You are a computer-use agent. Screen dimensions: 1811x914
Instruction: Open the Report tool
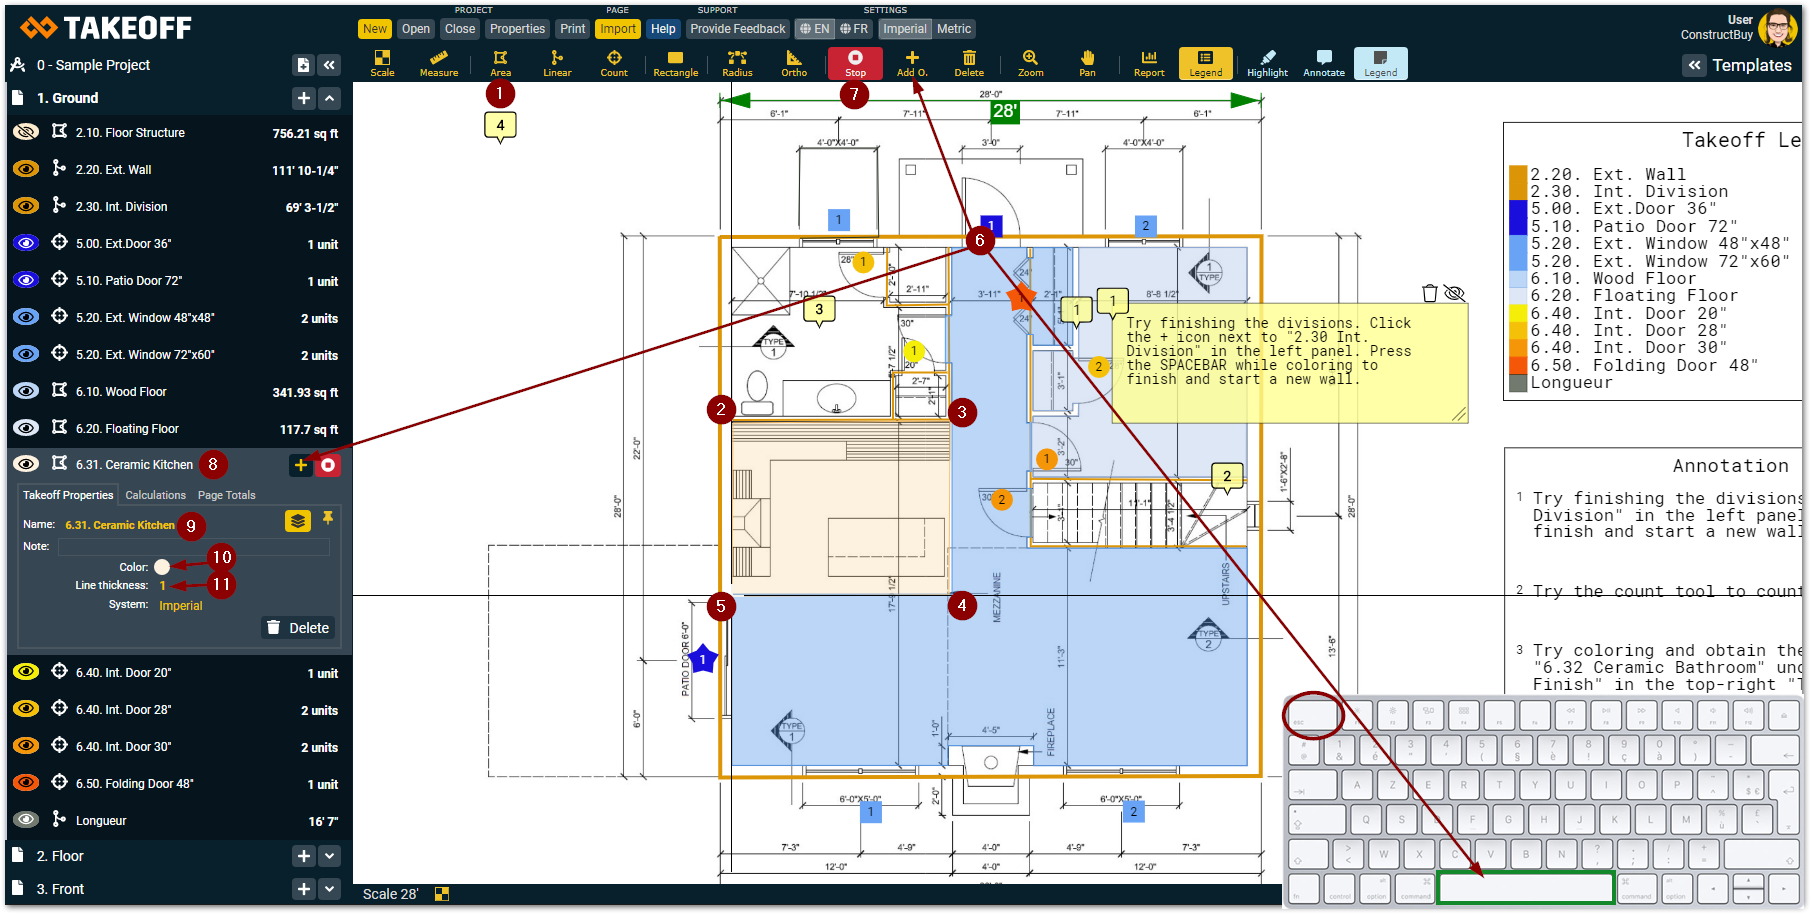pos(1149,63)
